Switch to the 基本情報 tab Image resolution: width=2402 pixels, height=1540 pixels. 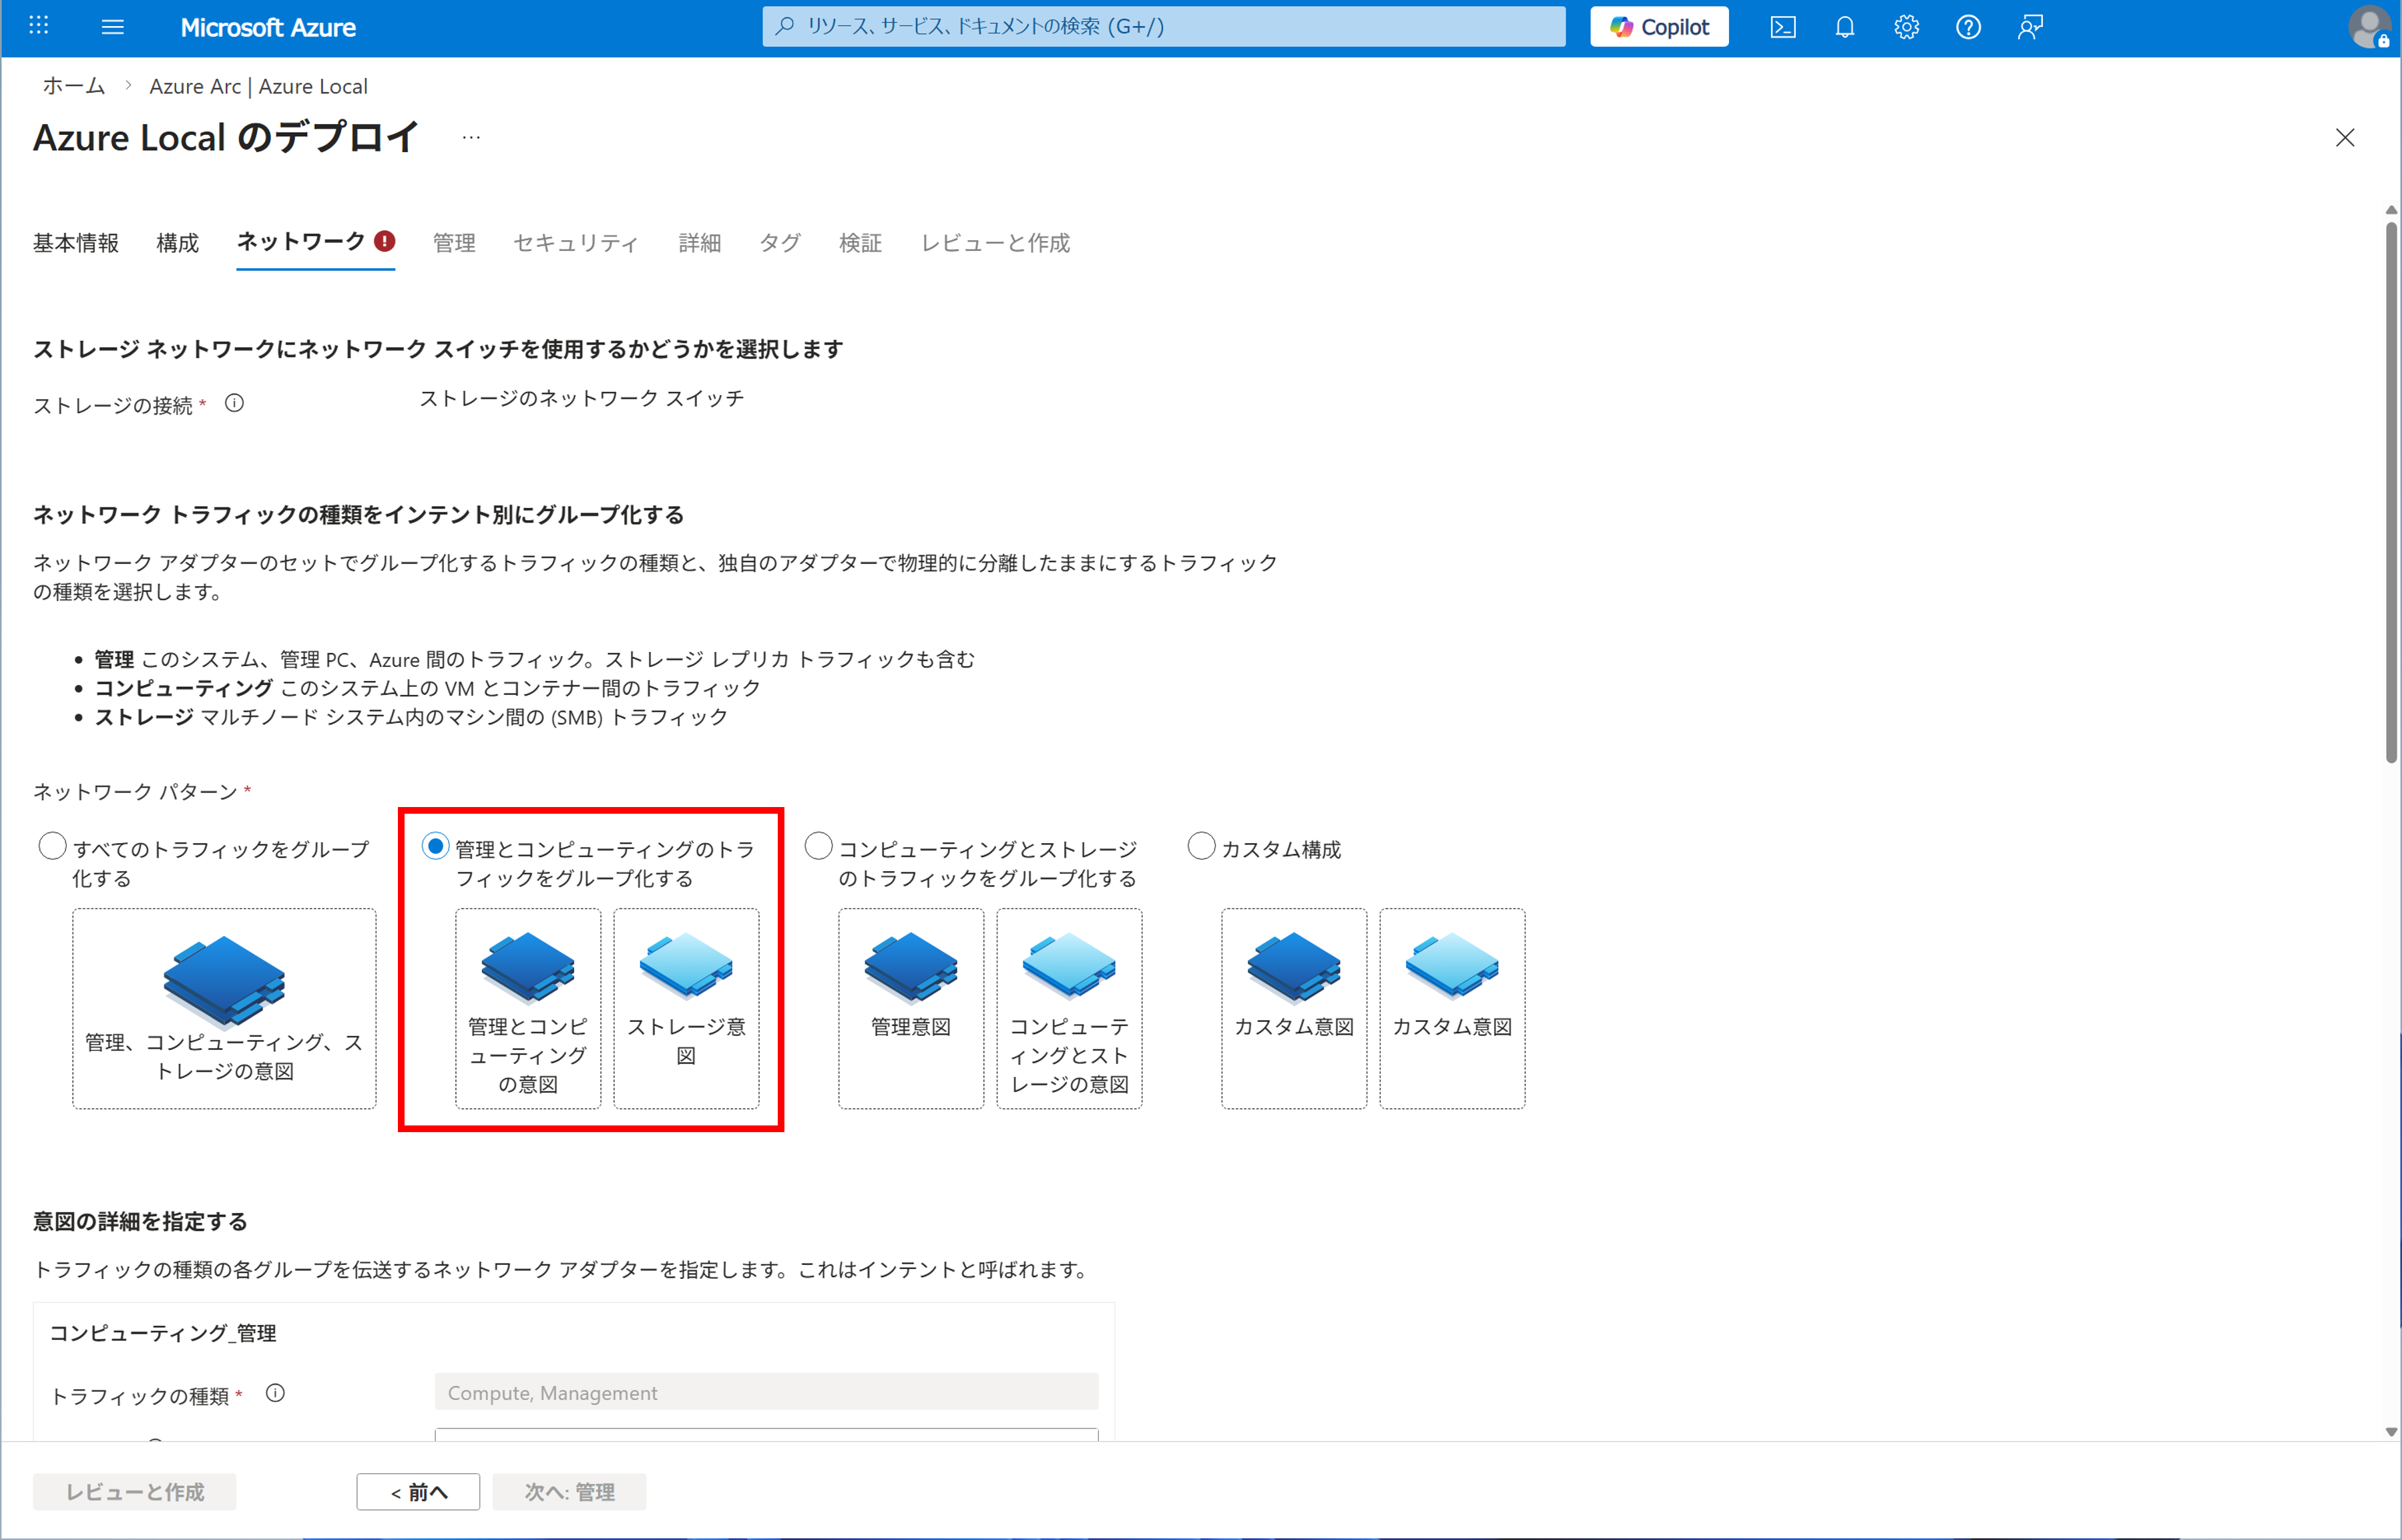tap(76, 243)
